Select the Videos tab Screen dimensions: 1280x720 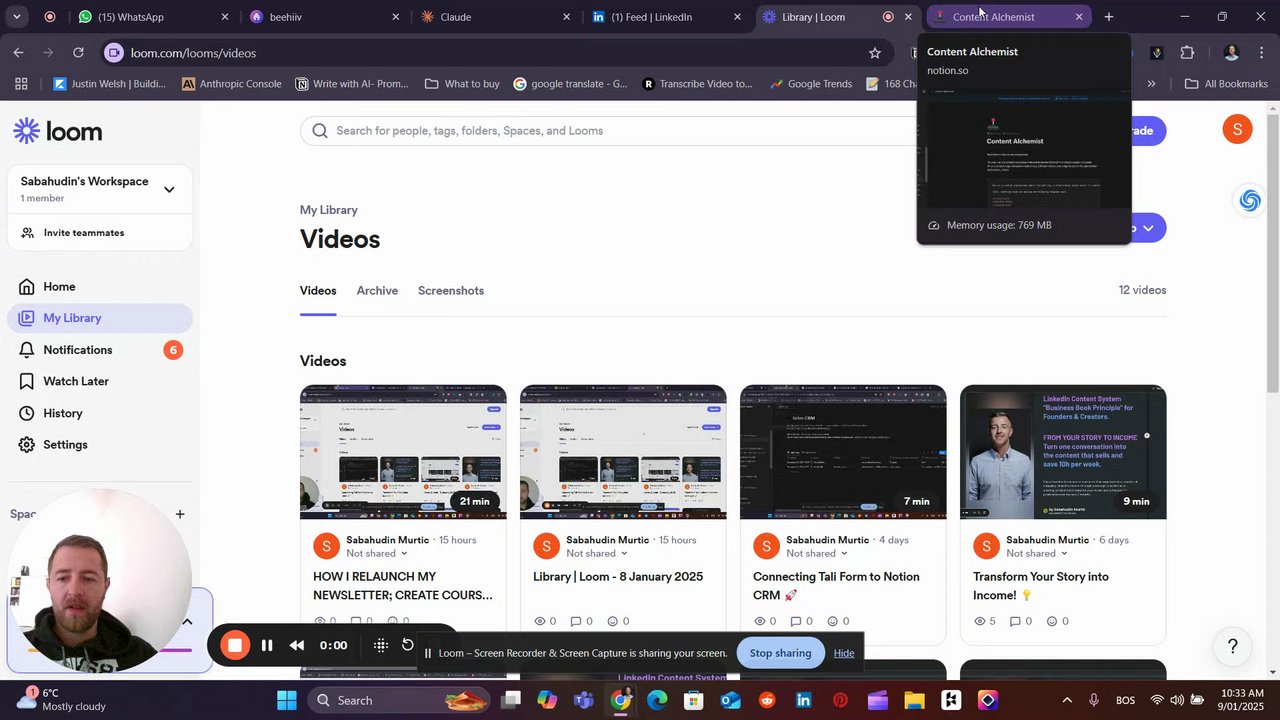tap(318, 291)
